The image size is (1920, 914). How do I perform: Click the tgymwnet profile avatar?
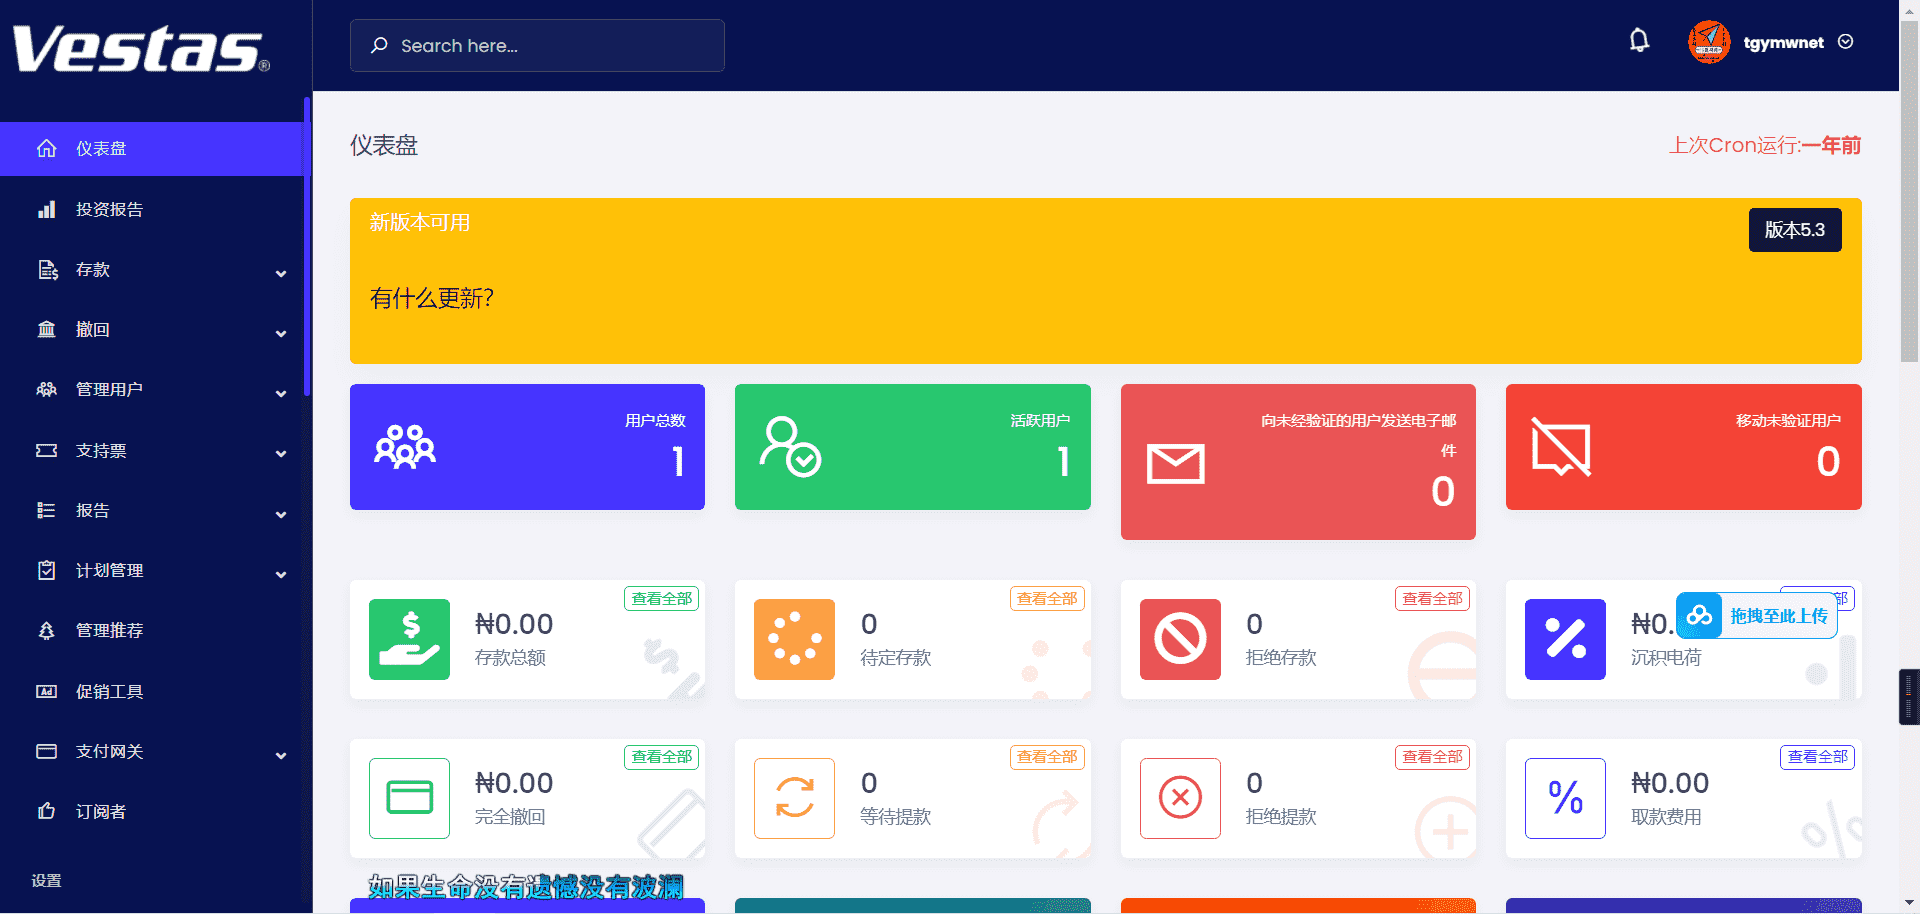pos(1709,42)
